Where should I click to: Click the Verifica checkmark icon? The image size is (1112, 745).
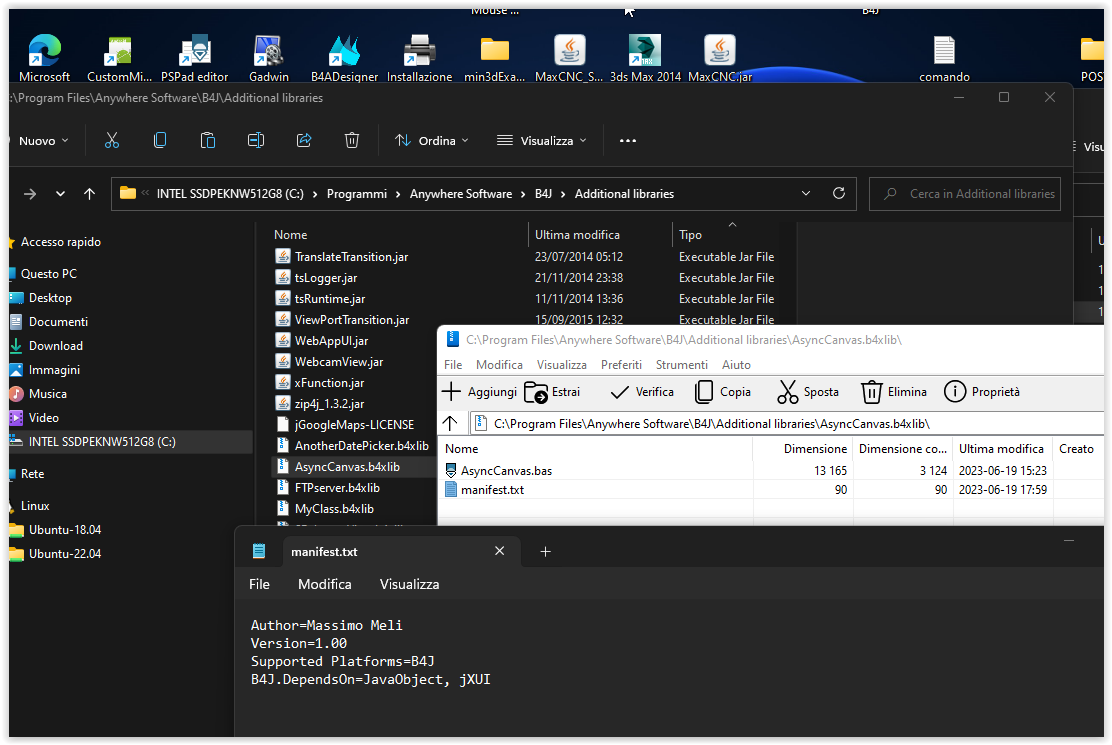(619, 392)
